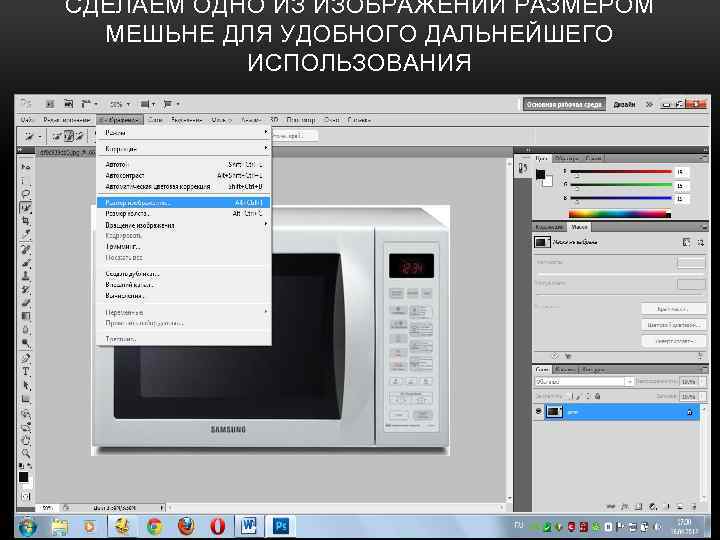Launch Bridge from the application bar
This screenshot has width=720, height=540.
click(50, 104)
